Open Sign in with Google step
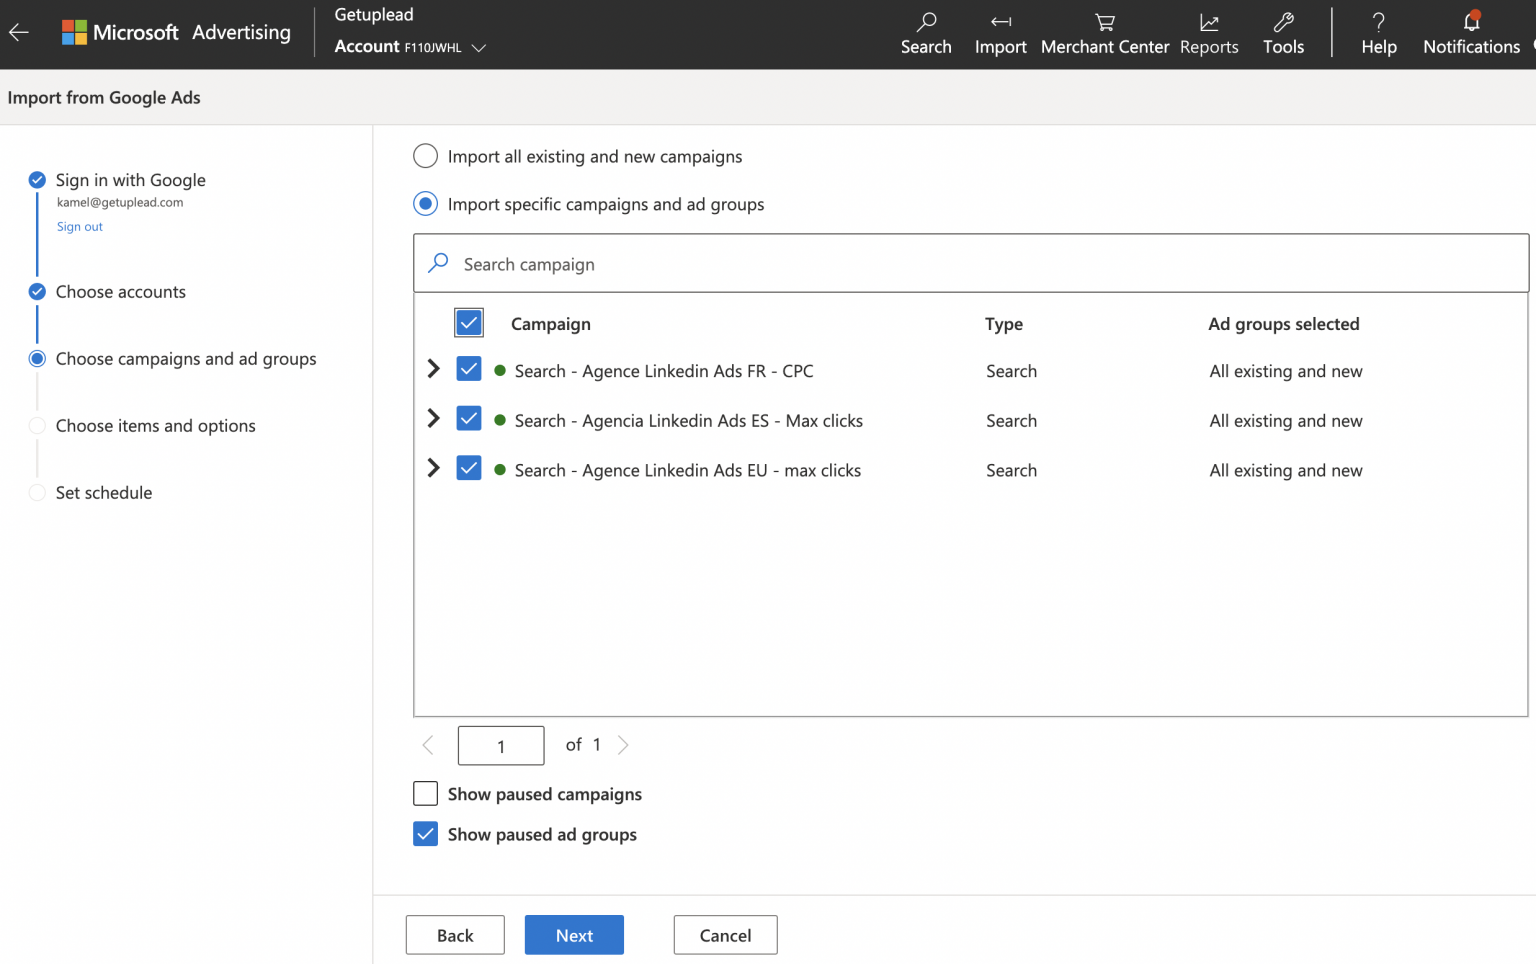 tap(131, 180)
